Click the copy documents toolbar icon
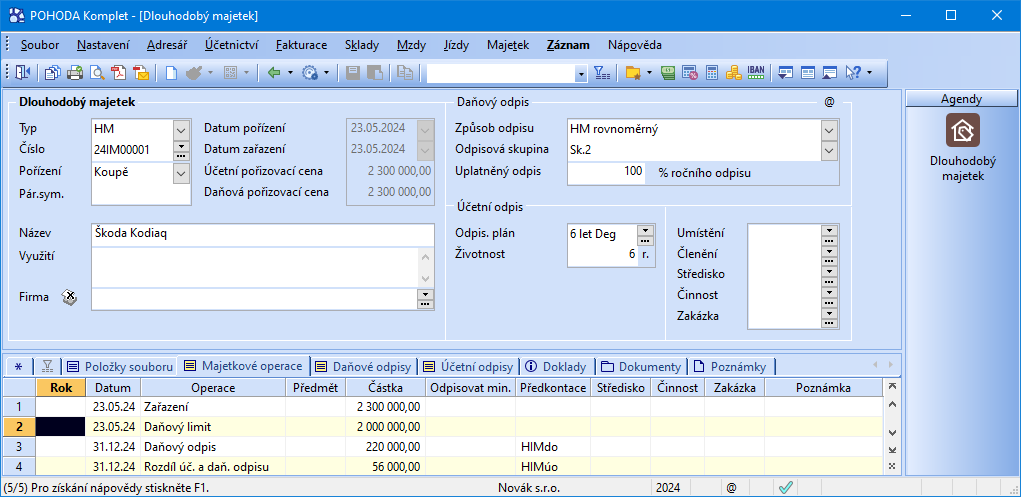The image size is (1021, 497). tap(52, 74)
